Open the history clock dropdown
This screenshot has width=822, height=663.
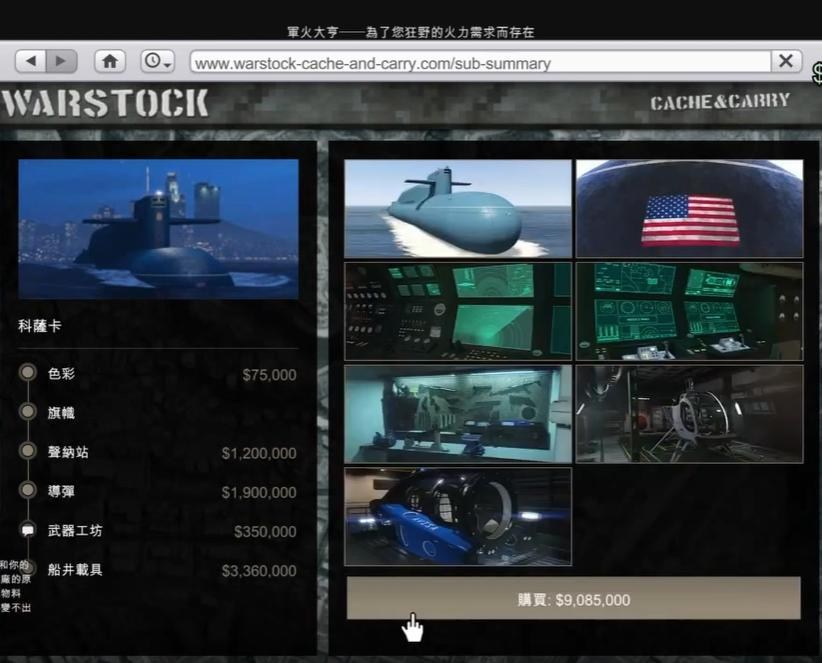click(157, 61)
